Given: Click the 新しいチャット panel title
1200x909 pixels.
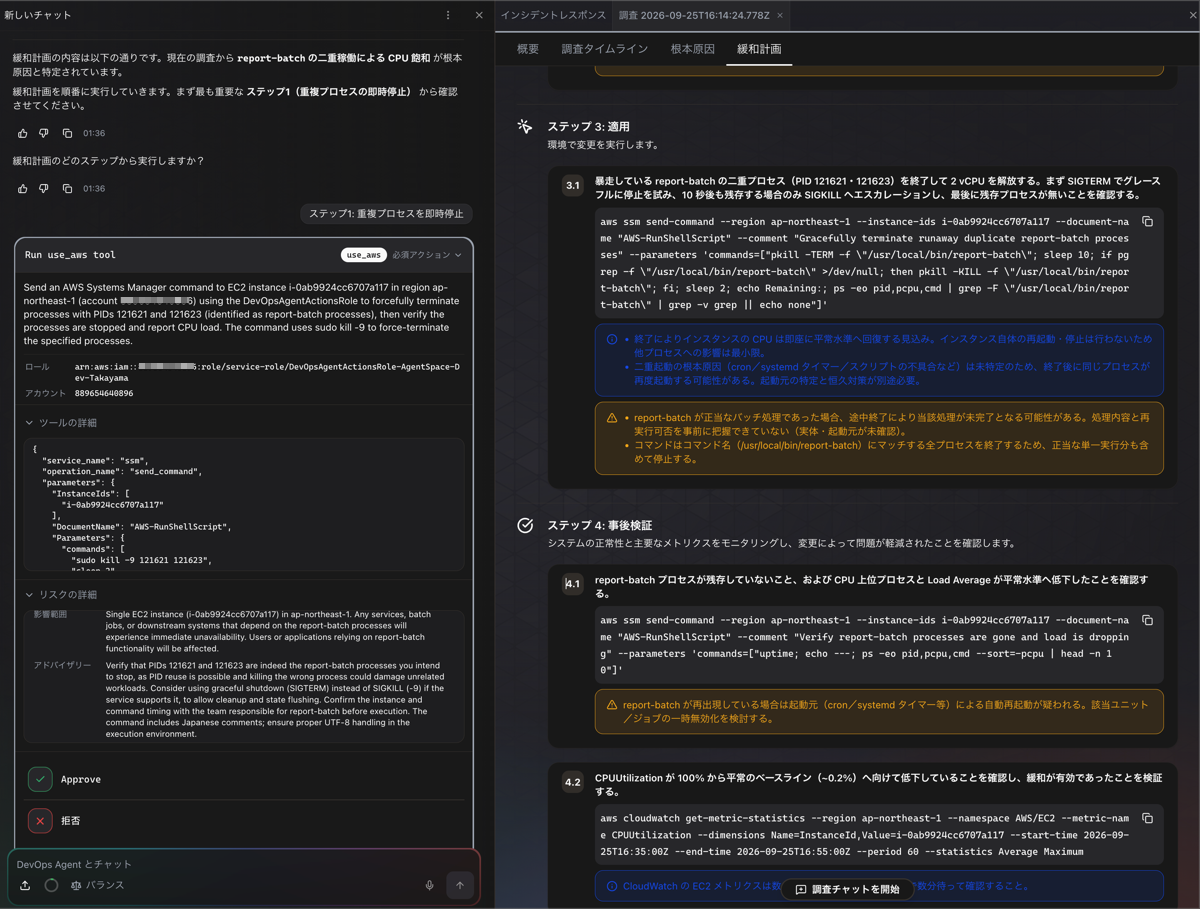Looking at the screenshot, I should pyautogui.click(x=38, y=15).
